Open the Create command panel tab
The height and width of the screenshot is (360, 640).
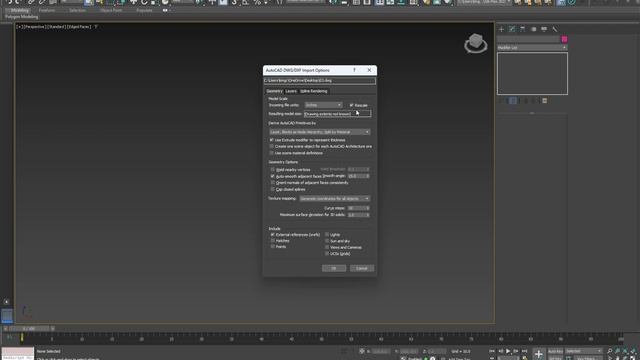click(x=501, y=29)
